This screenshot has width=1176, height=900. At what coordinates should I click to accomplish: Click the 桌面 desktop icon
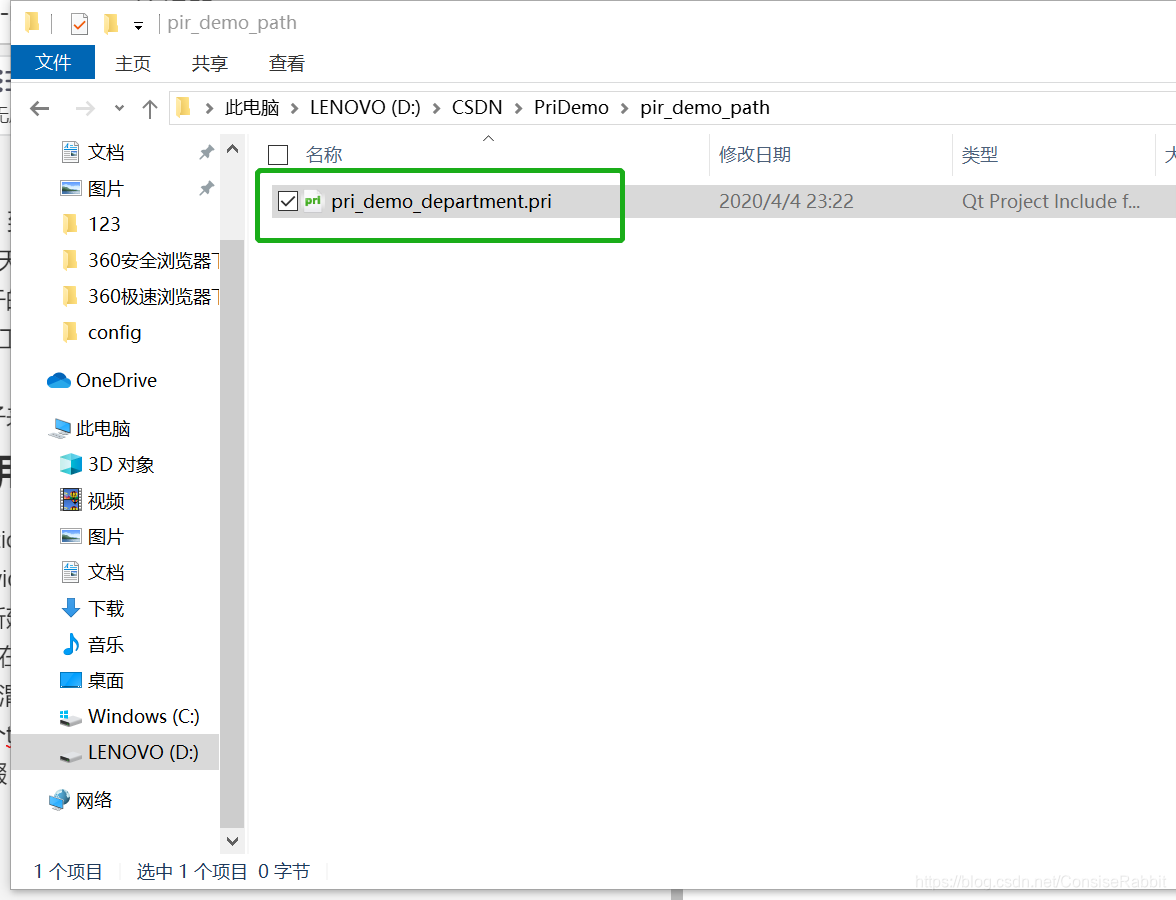[x=70, y=680]
